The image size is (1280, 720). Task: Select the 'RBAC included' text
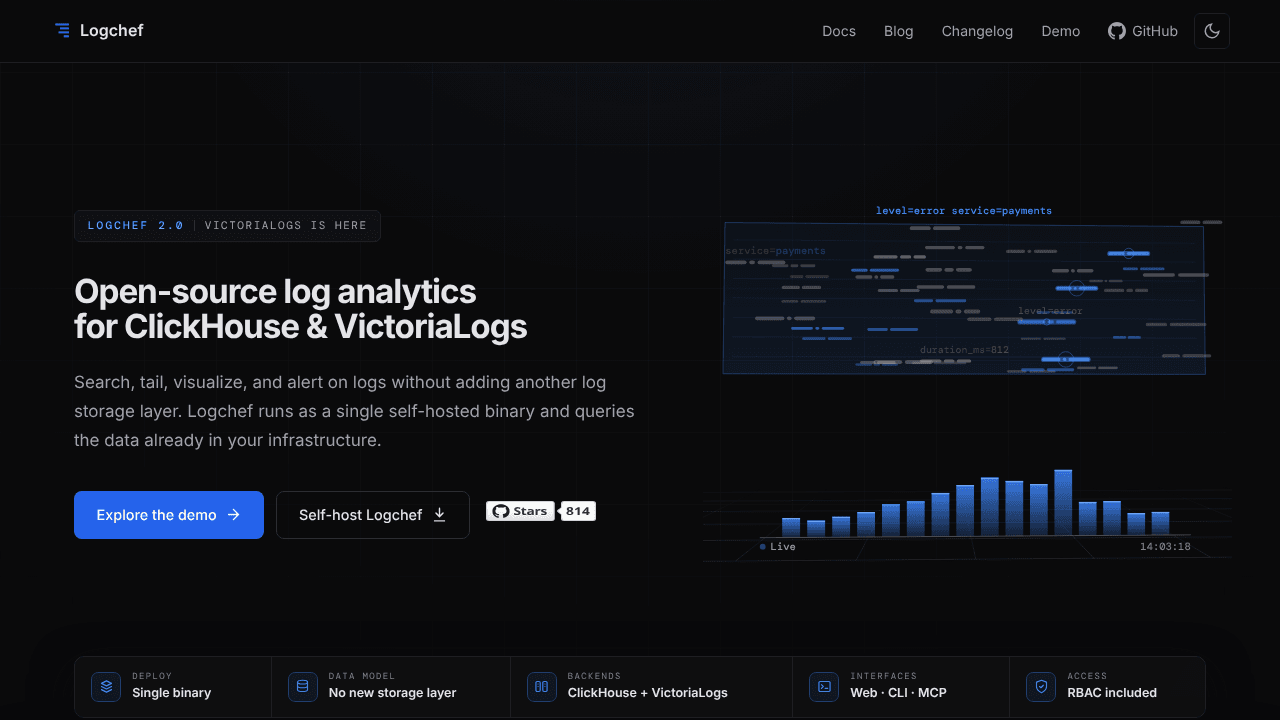tap(1112, 693)
